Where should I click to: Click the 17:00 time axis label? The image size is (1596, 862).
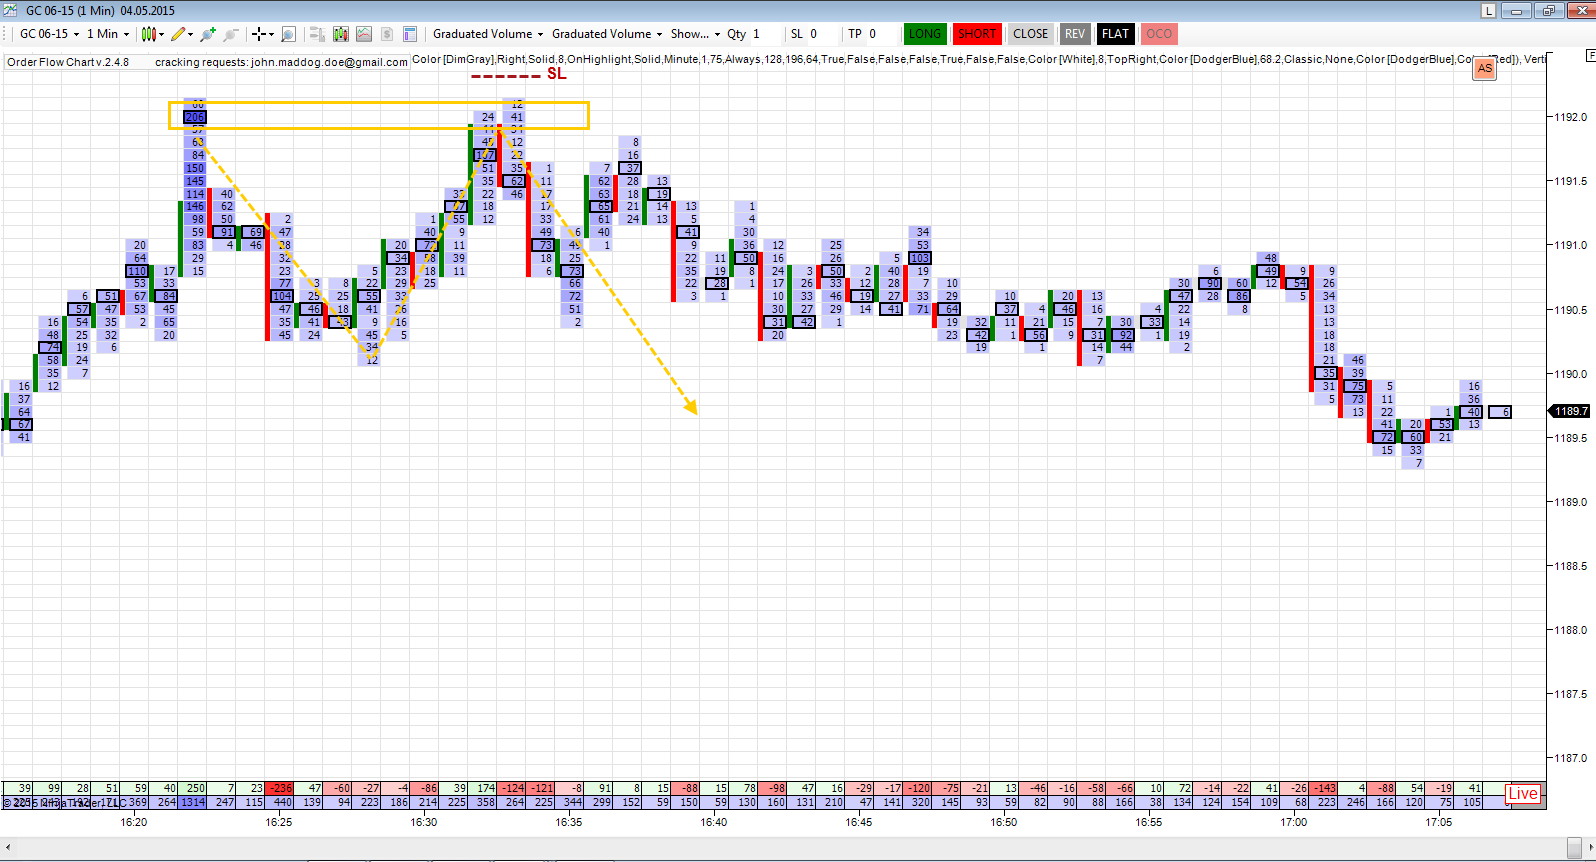pos(1294,822)
